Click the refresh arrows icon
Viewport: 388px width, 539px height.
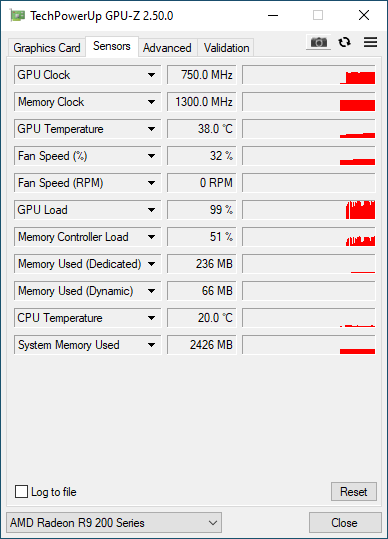[x=344, y=42]
